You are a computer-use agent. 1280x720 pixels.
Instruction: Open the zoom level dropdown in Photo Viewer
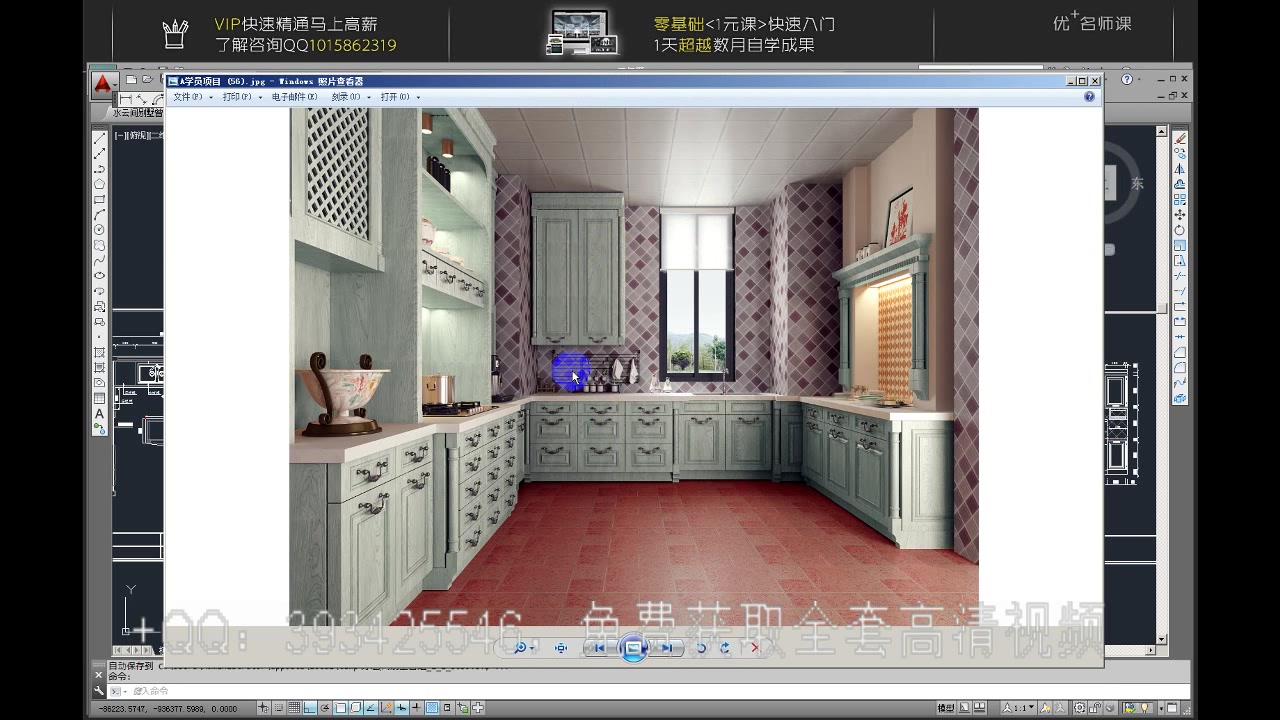point(532,648)
